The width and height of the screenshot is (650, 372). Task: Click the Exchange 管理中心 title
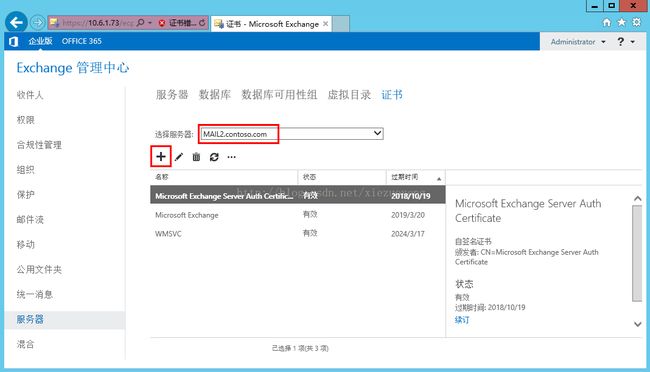pyautogui.click(x=73, y=68)
